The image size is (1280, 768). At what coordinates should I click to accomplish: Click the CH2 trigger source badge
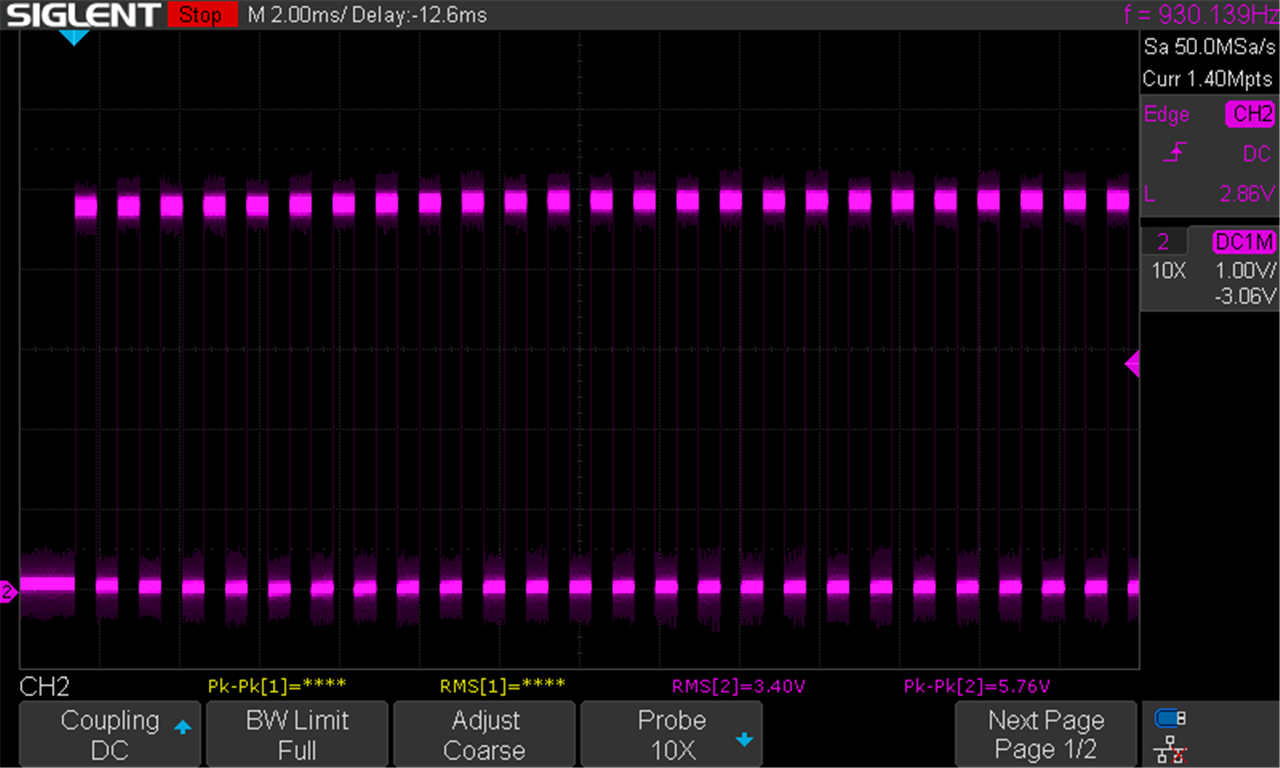pyautogui.click(x=1251, y=115)
